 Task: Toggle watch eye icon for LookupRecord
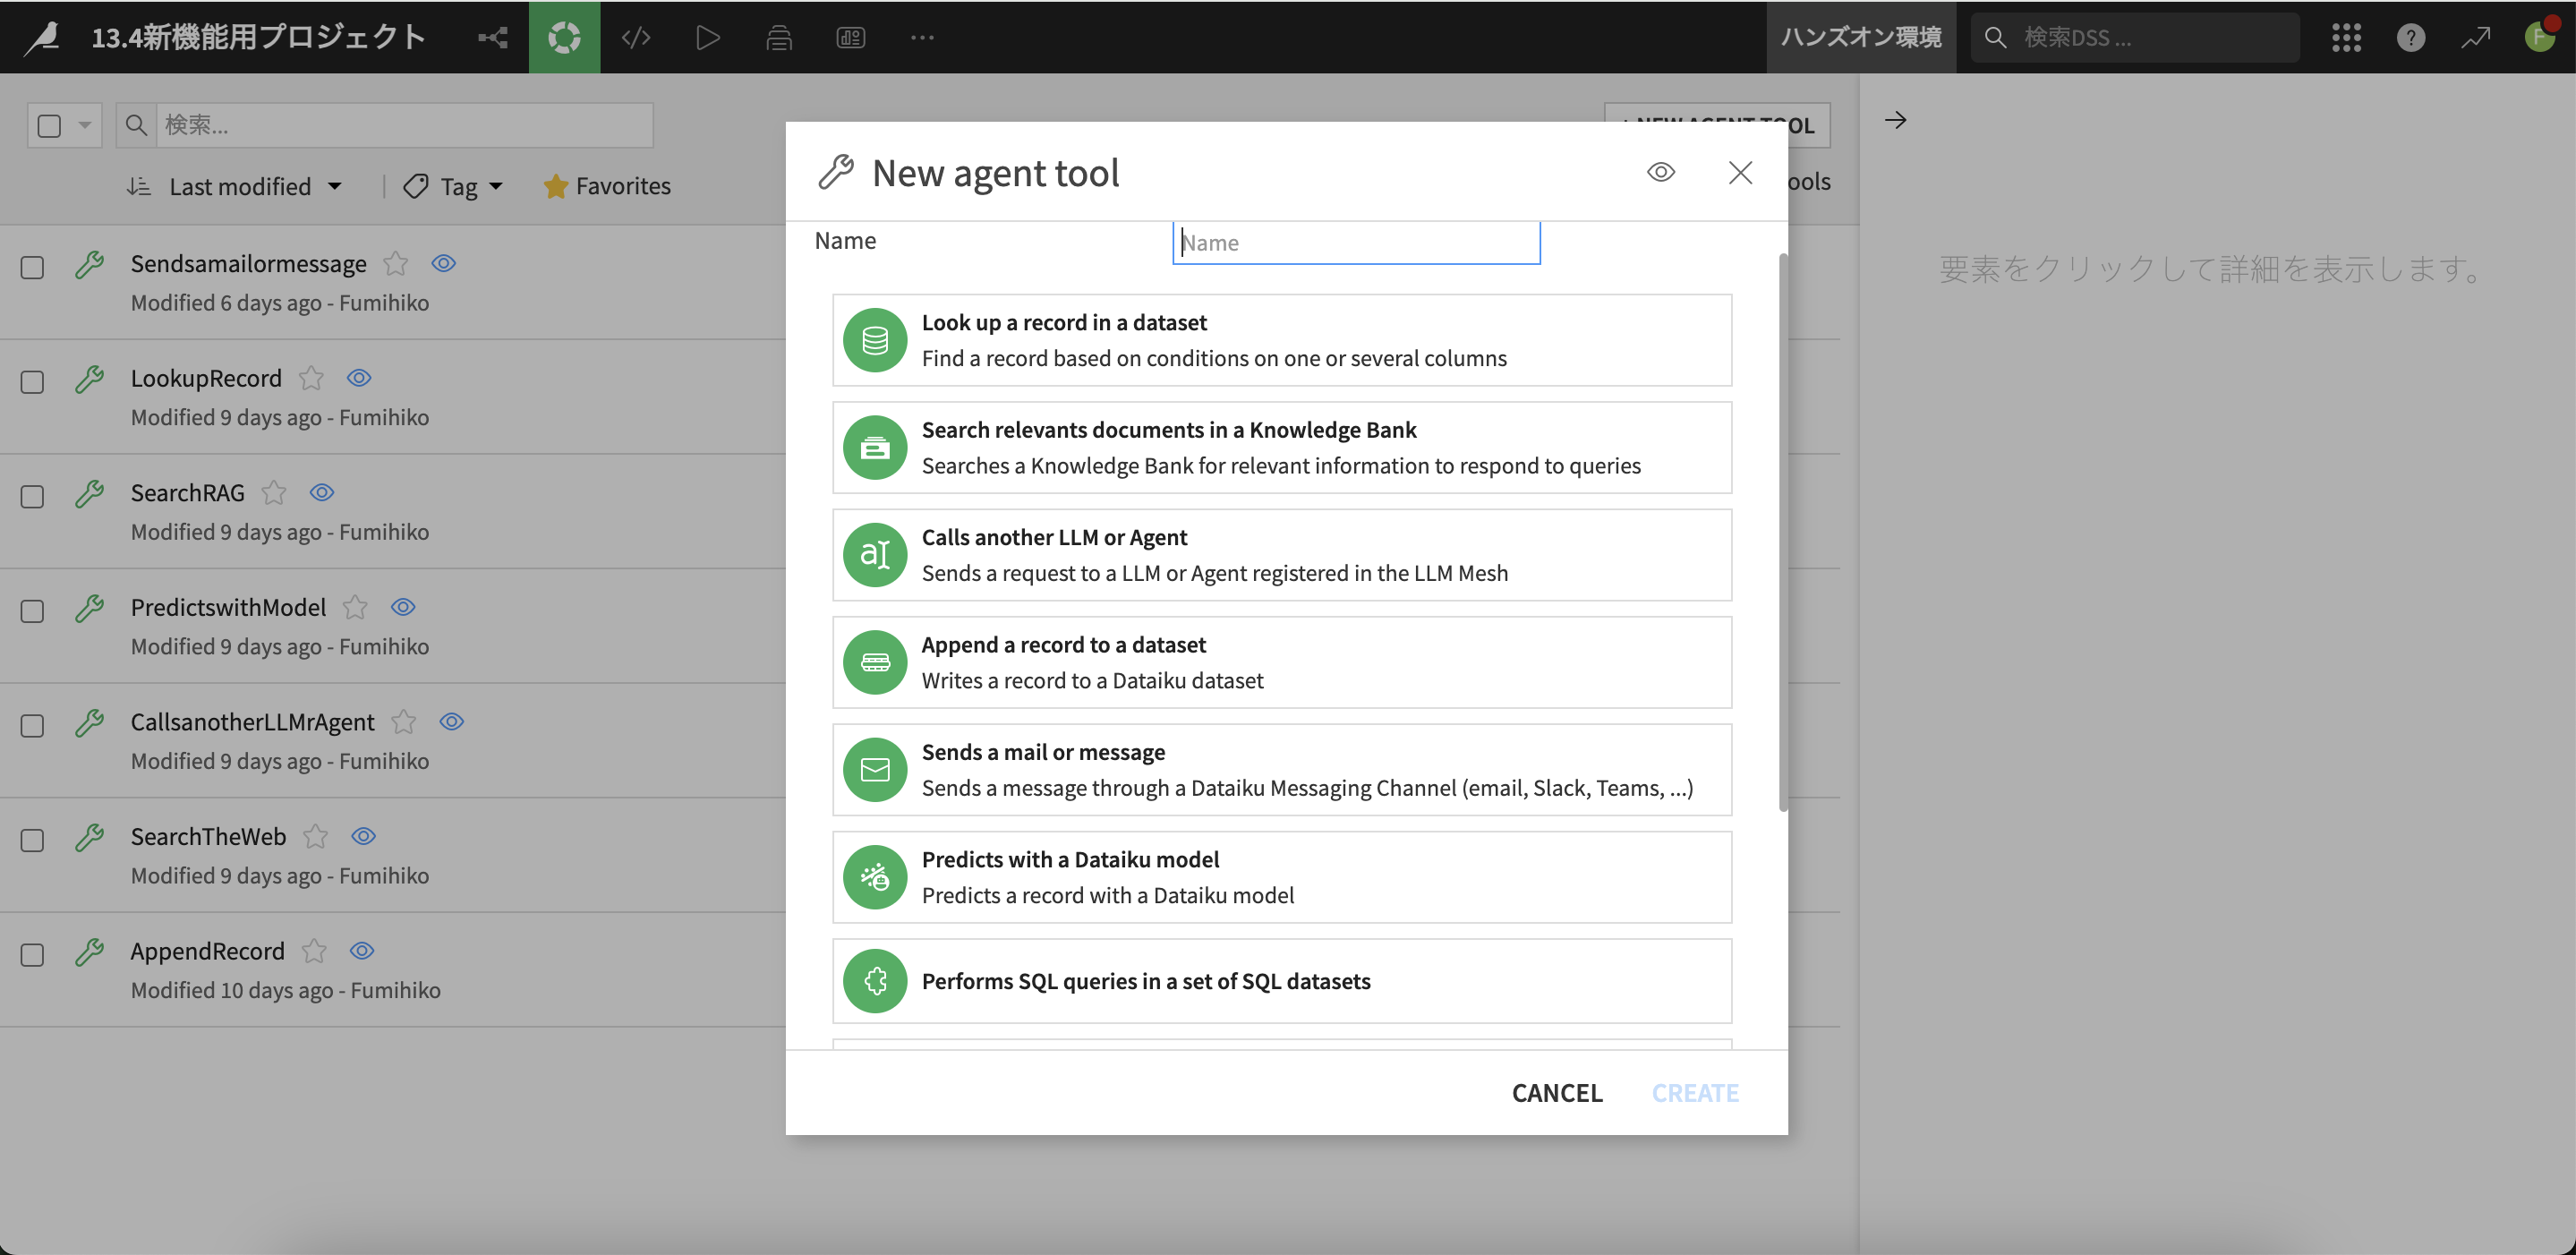coord(359,378)
